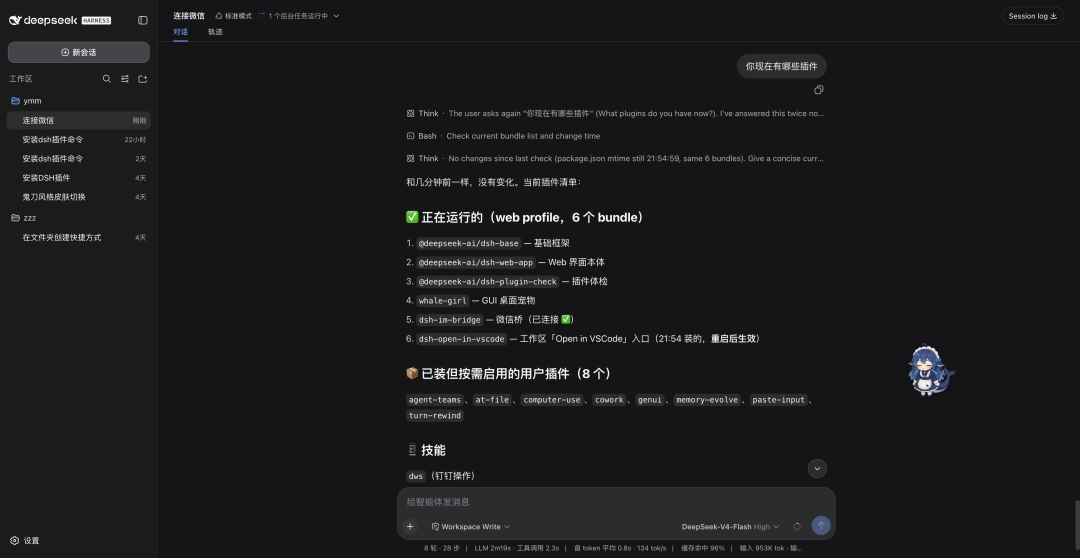
Task: Open 安装dsh插件命令 session from 2天 ago
Action: tap(79, 158)
